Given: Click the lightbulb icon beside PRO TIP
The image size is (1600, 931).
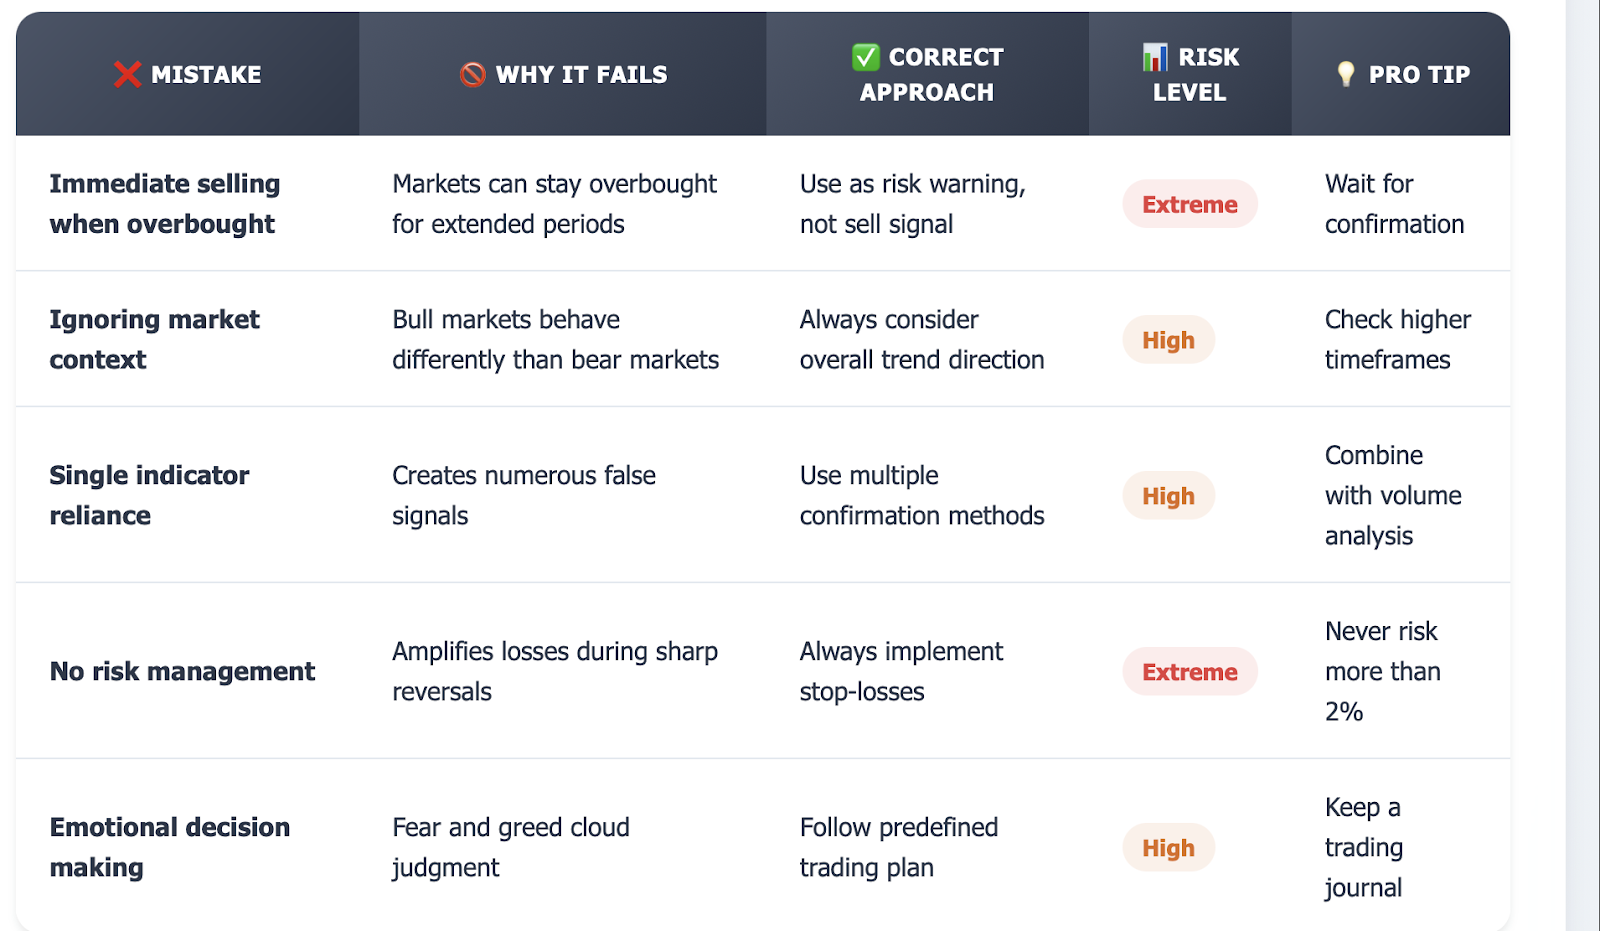Looking at the screenshot, I should click(1346, 74).
